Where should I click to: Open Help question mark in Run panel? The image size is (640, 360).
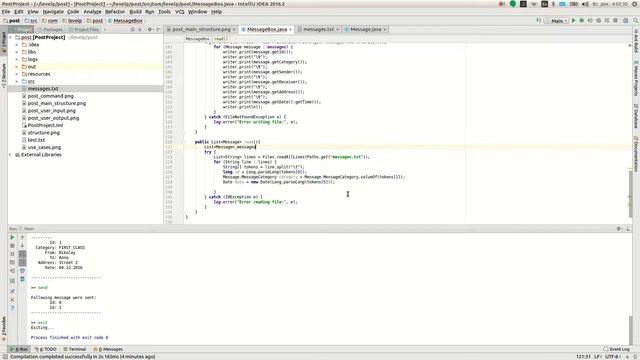pyautogui.click(x=12, y=308)
